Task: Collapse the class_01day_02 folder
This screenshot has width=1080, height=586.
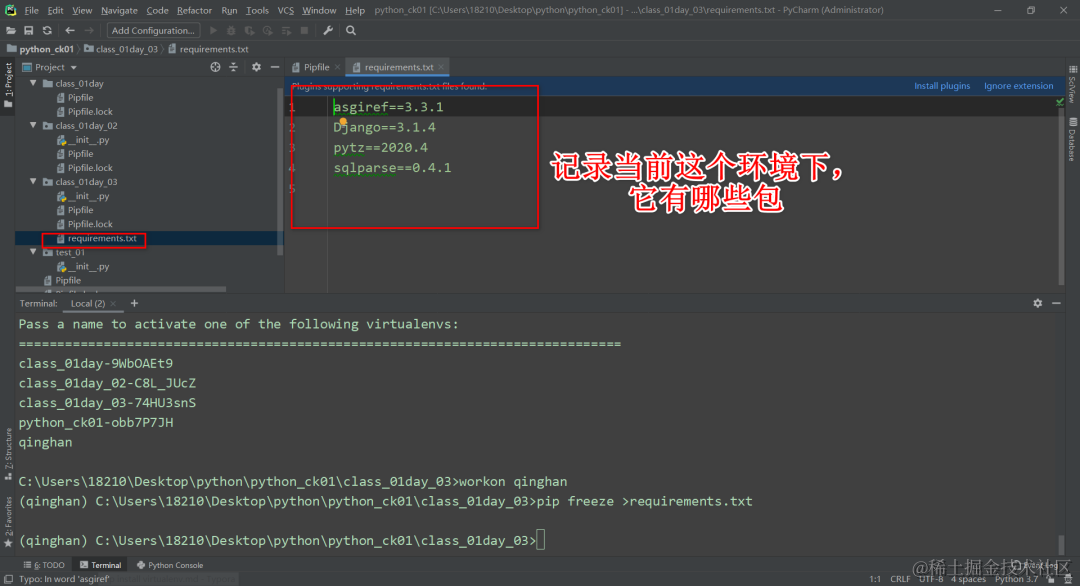Action: [x=33, y=125]
